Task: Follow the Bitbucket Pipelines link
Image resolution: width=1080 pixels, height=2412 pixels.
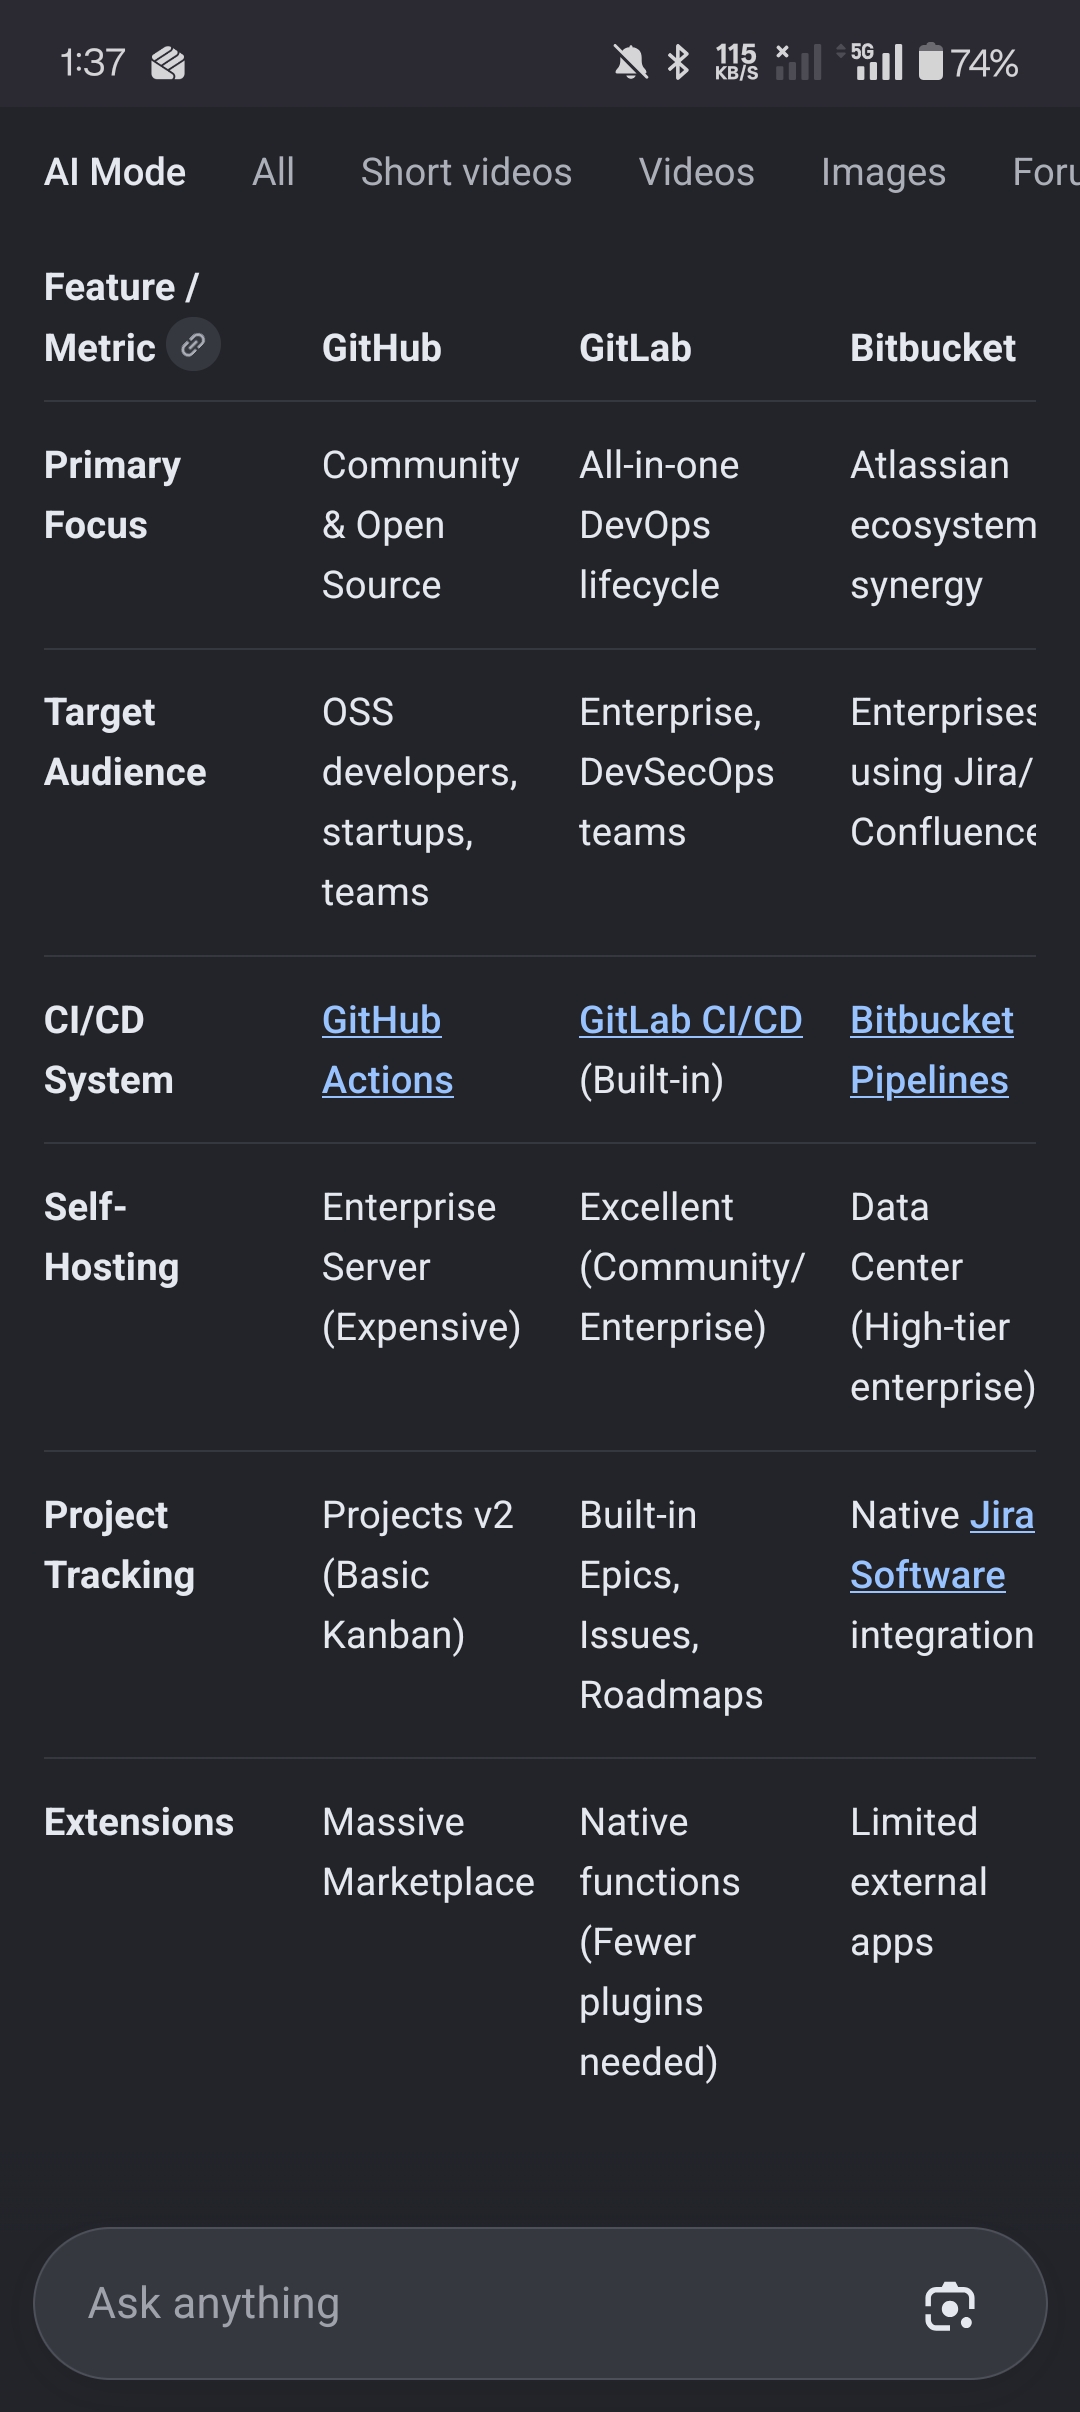Action: pyautogui.click(x=932, y=1050)
